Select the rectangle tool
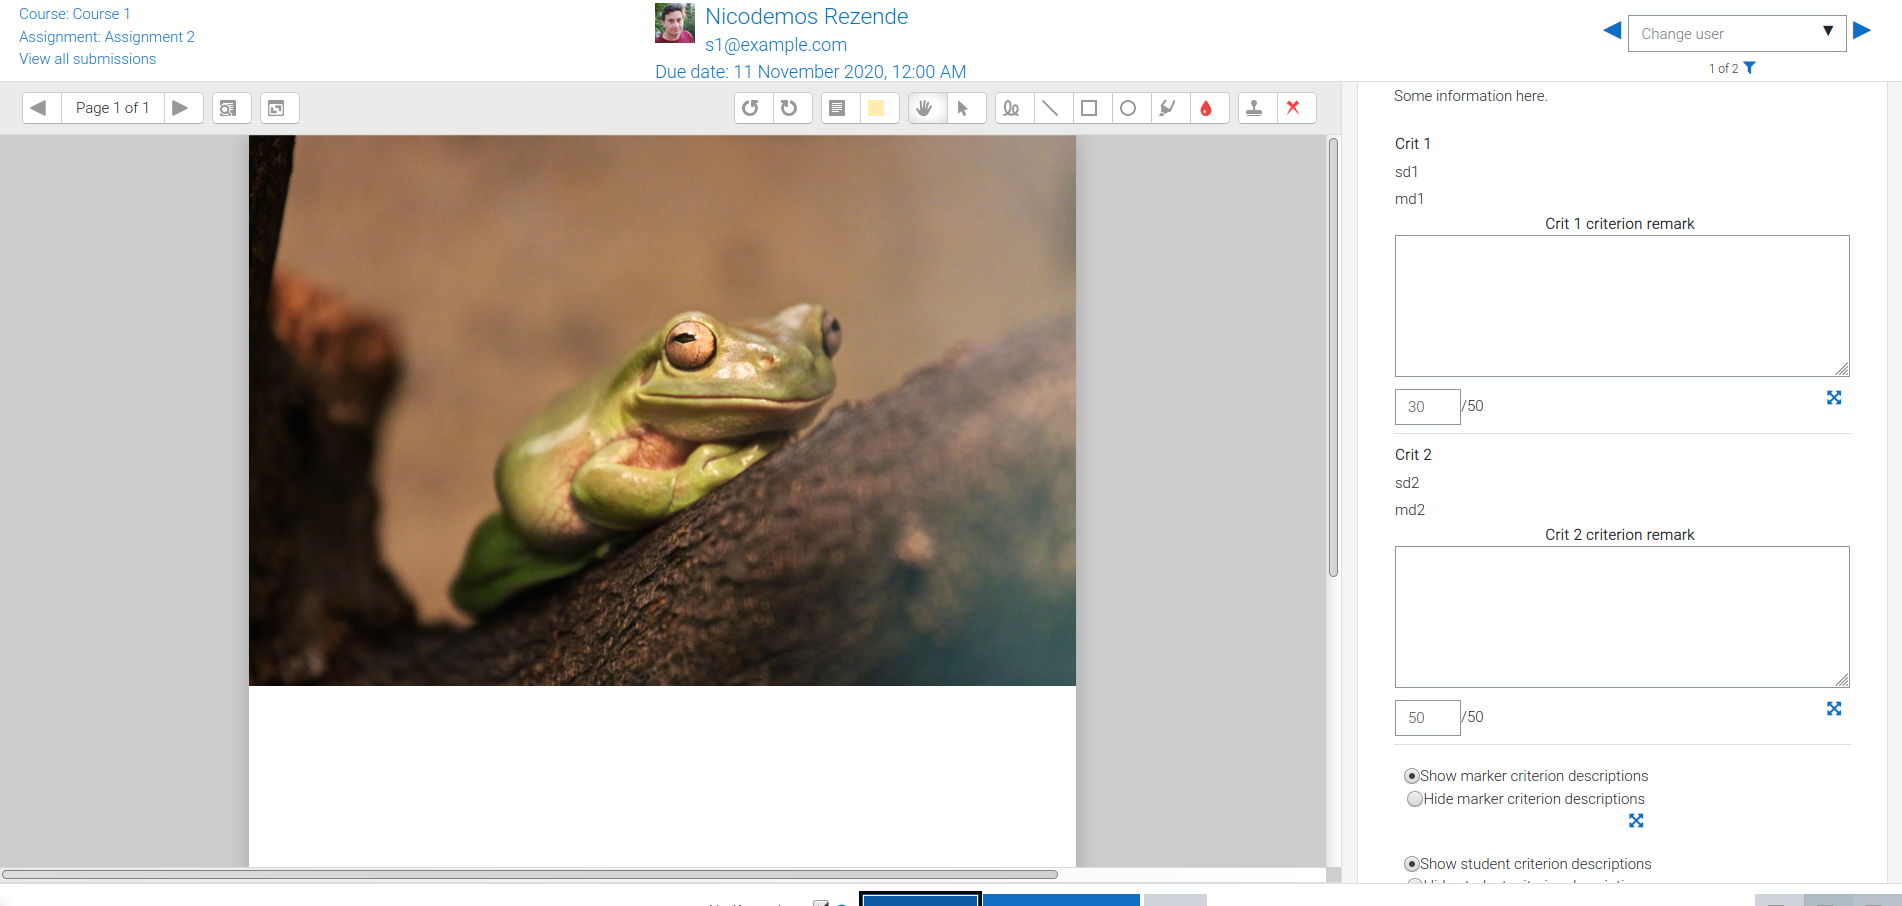The width and height of the screenshot is (1902, 906). coord(1091,108)
